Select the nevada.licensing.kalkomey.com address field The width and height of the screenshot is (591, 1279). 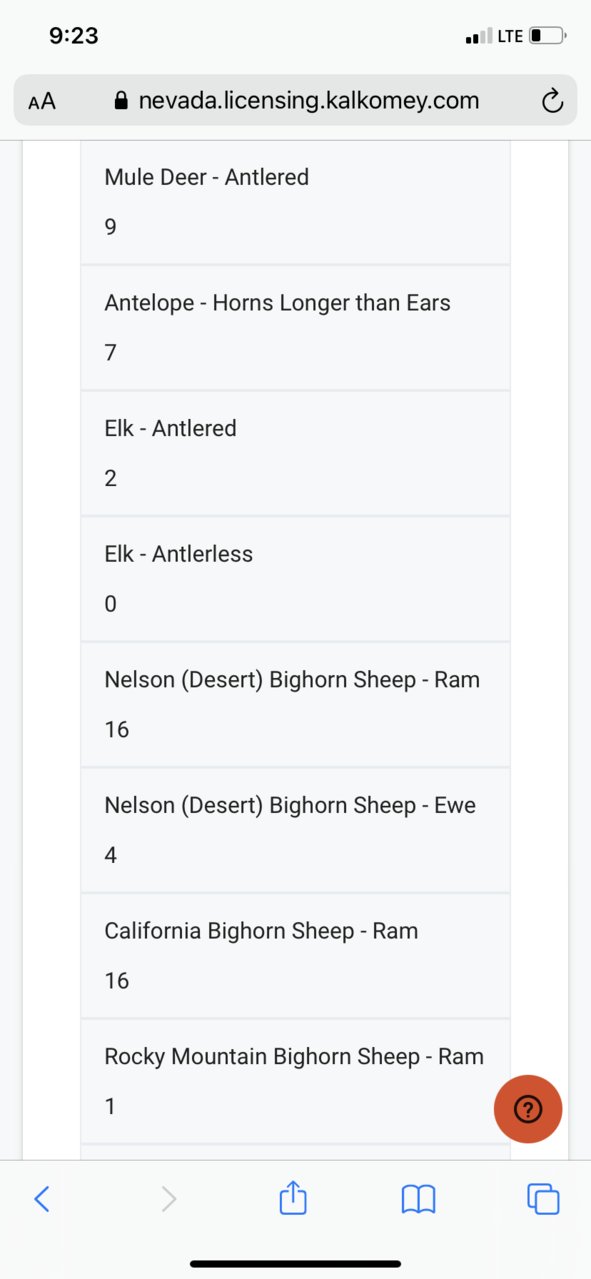tap(296, 100)
